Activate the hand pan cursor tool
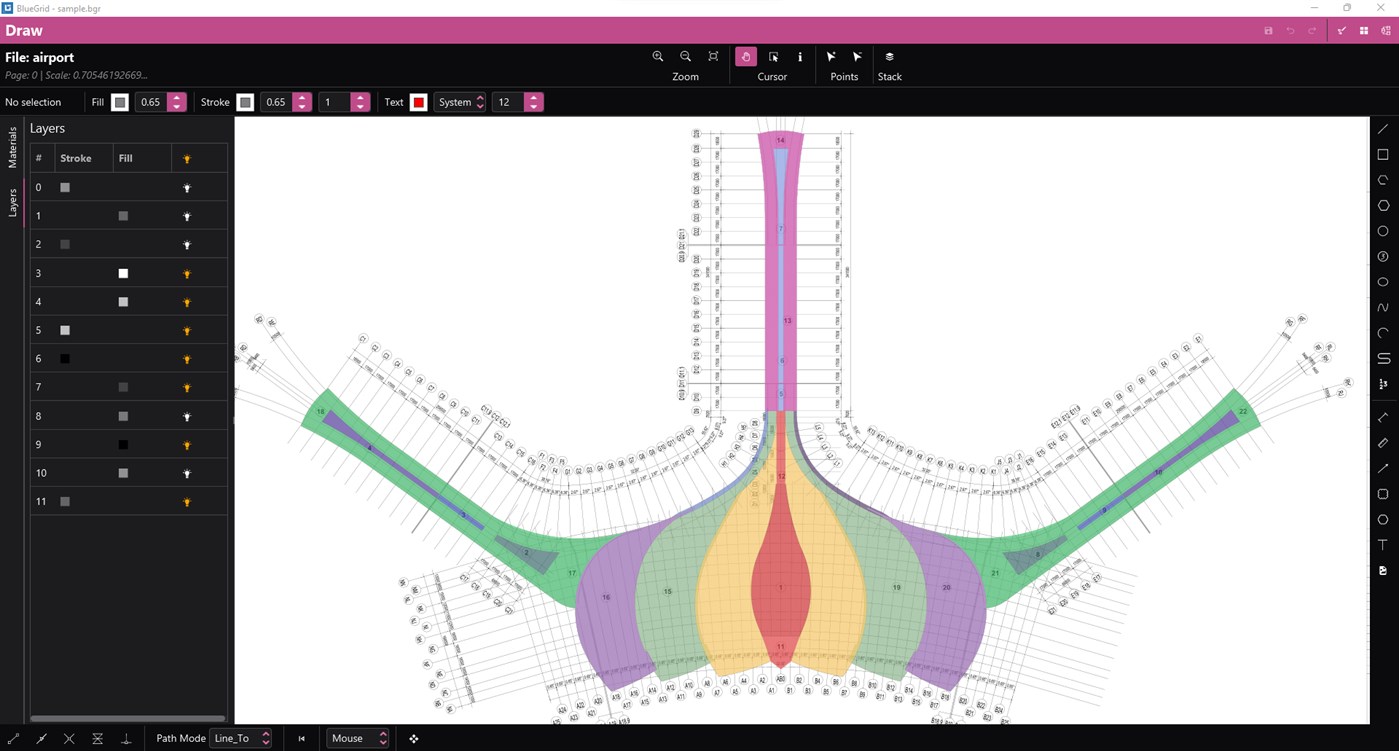 tap(745, 57)
